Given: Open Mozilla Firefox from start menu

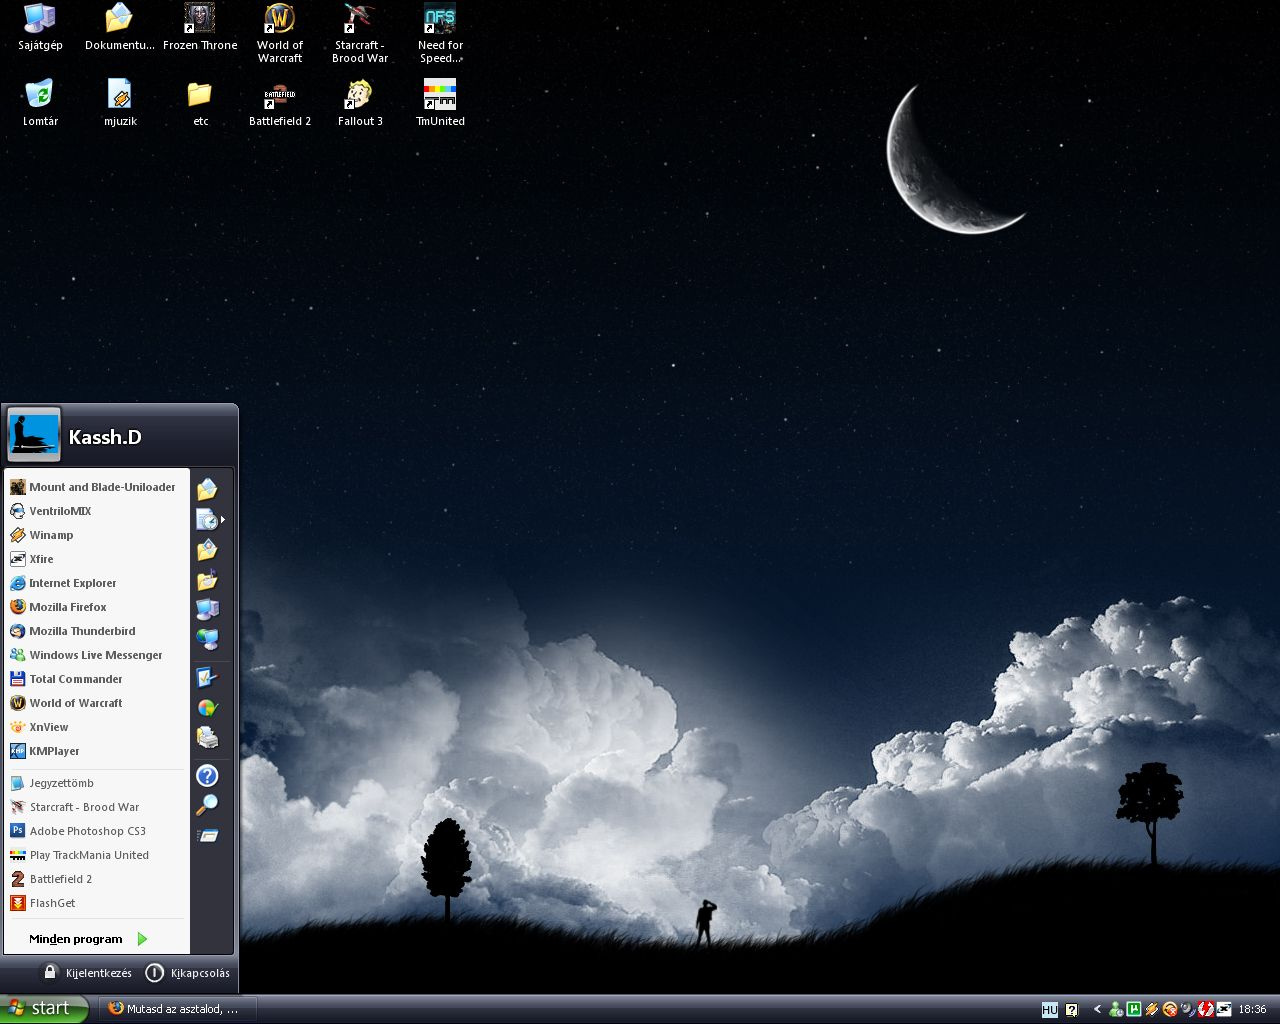Looking at the screenshot, I should point(96,607).
